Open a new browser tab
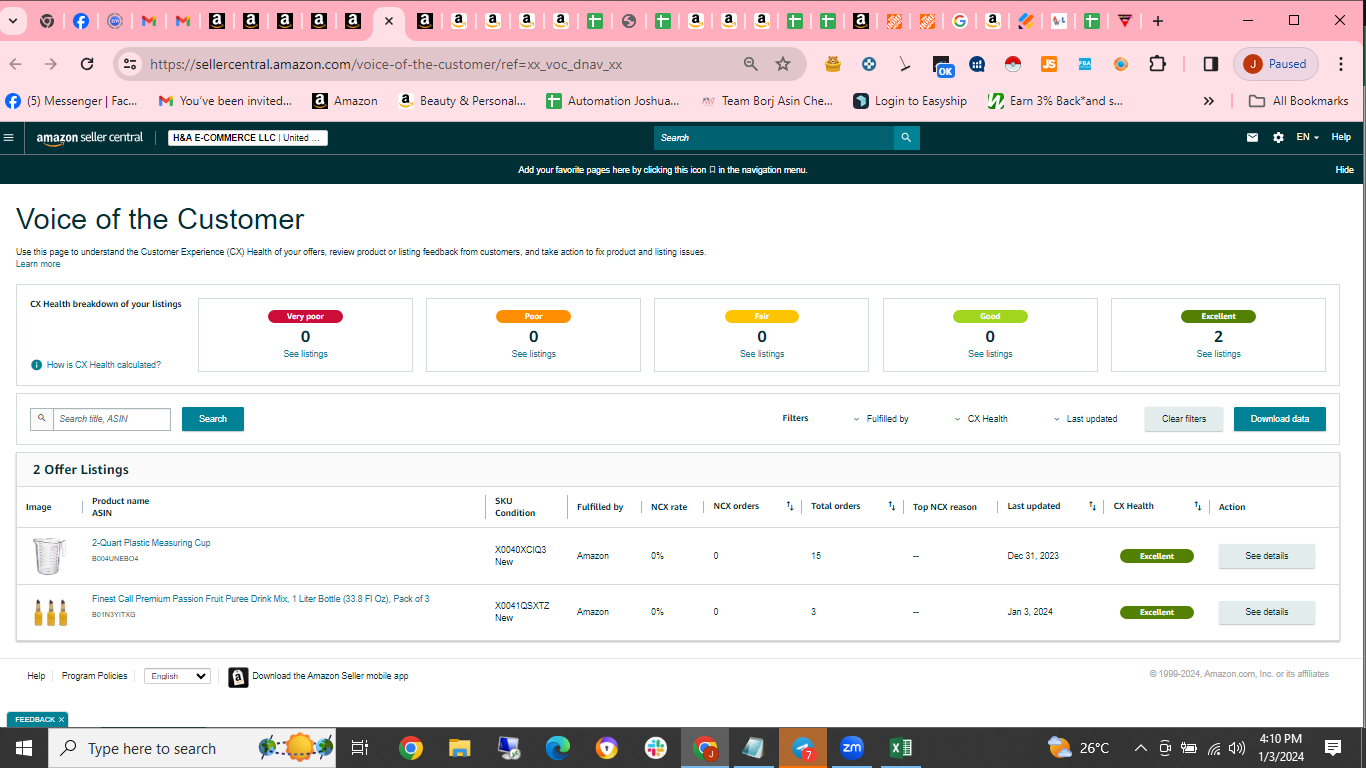Image resolution: width=1366 pixels, height=768 pixels. pos(1157,21)
